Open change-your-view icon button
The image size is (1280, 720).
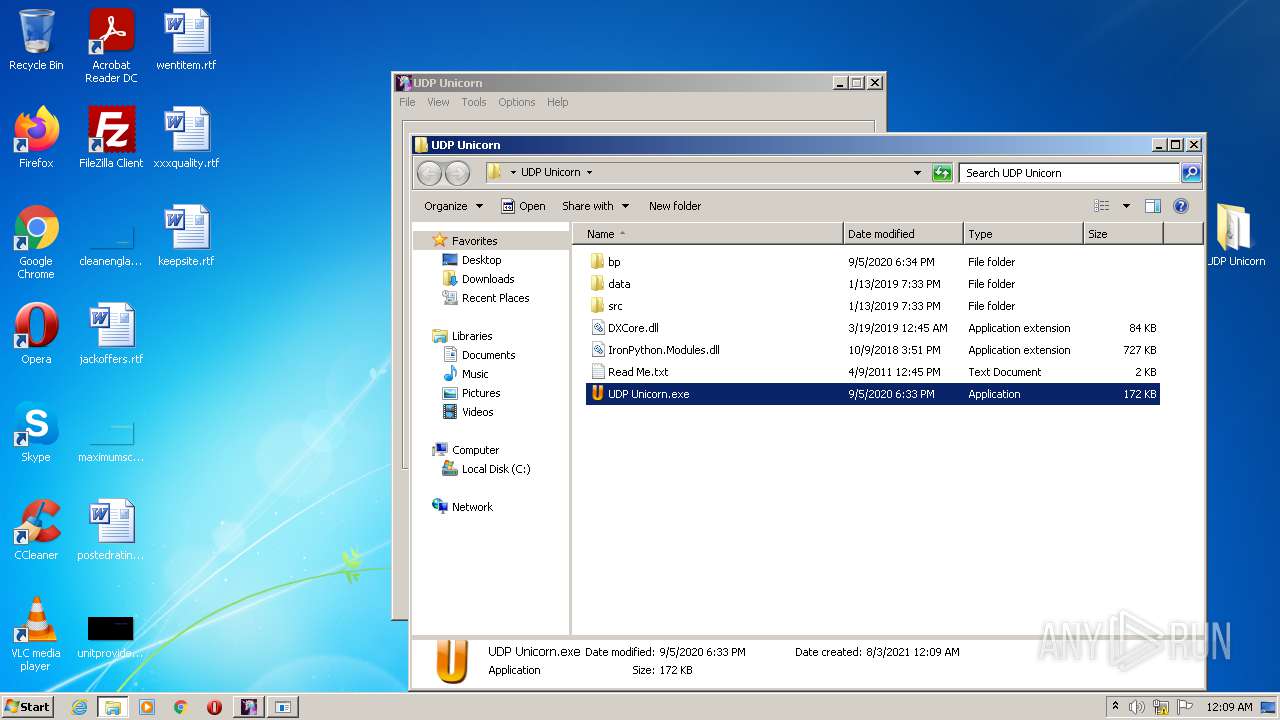pos(1101,206)
